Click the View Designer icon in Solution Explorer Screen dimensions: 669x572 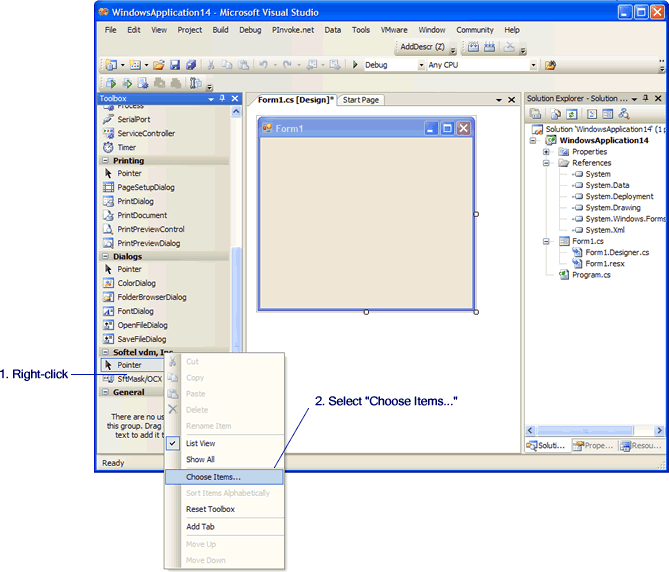608,114
